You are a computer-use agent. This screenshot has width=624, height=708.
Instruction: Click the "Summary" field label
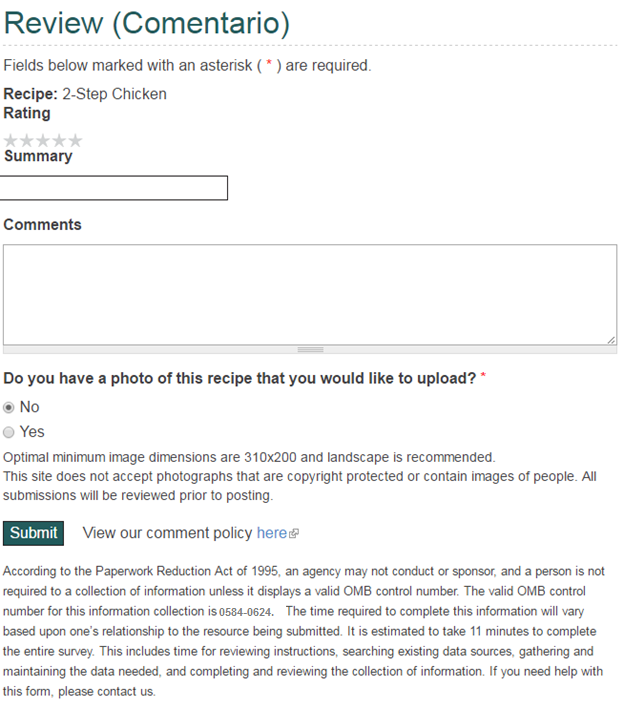tap(38, 156)
